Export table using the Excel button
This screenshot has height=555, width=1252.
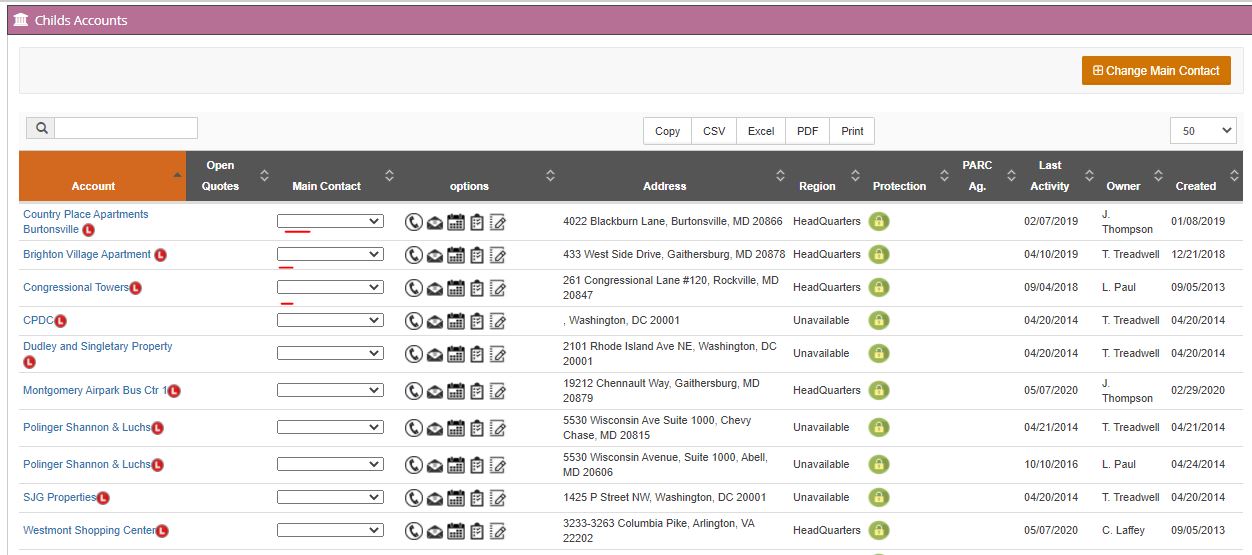[761, 131]
